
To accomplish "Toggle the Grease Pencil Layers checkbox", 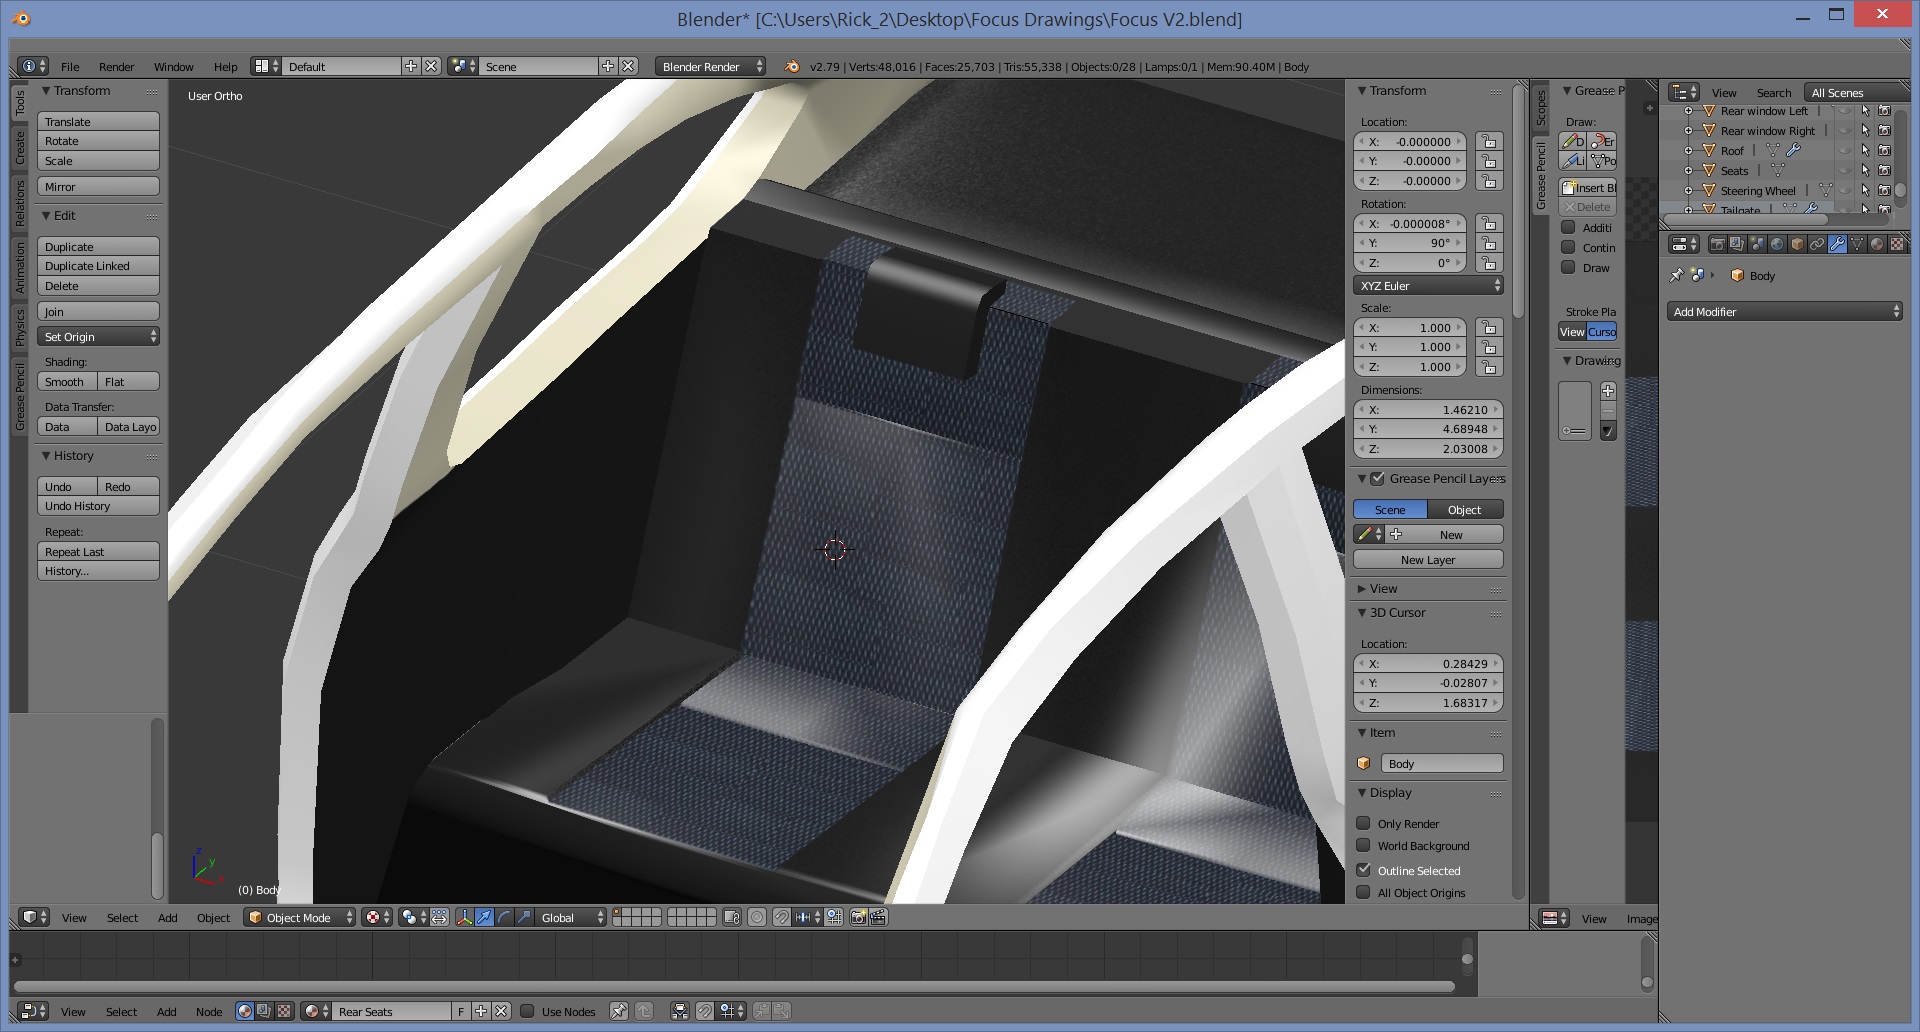I will pyautogui.click(x=1377, y=478).
